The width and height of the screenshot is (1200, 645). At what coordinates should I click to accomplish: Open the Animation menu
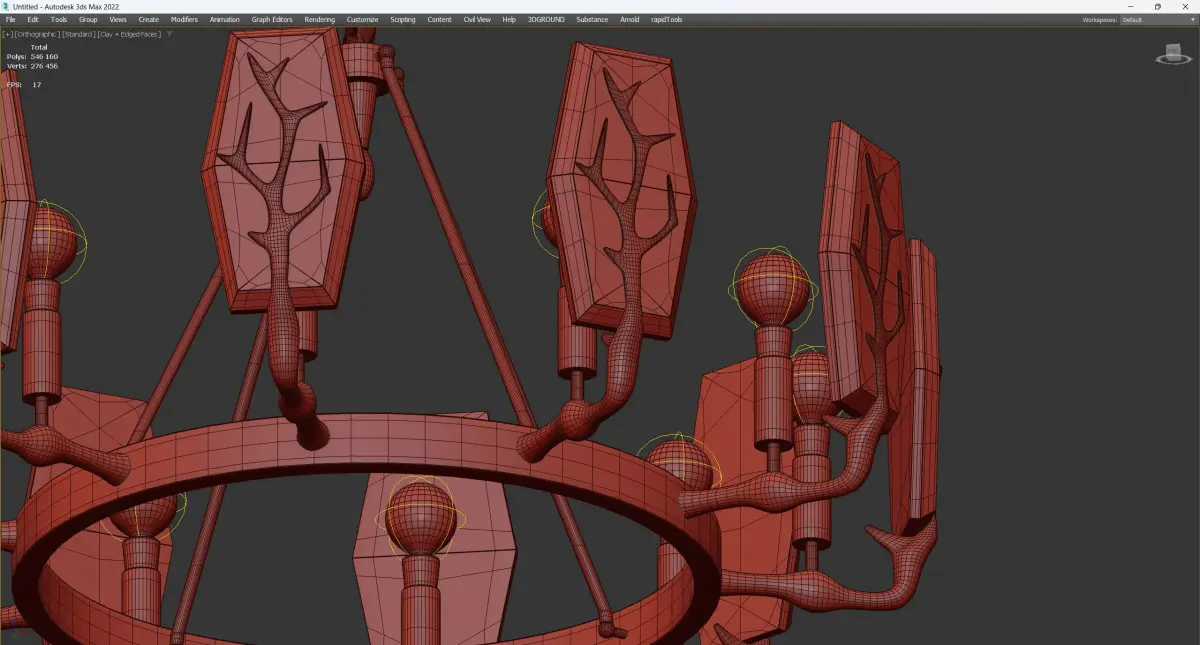click(x=225, y=19)
